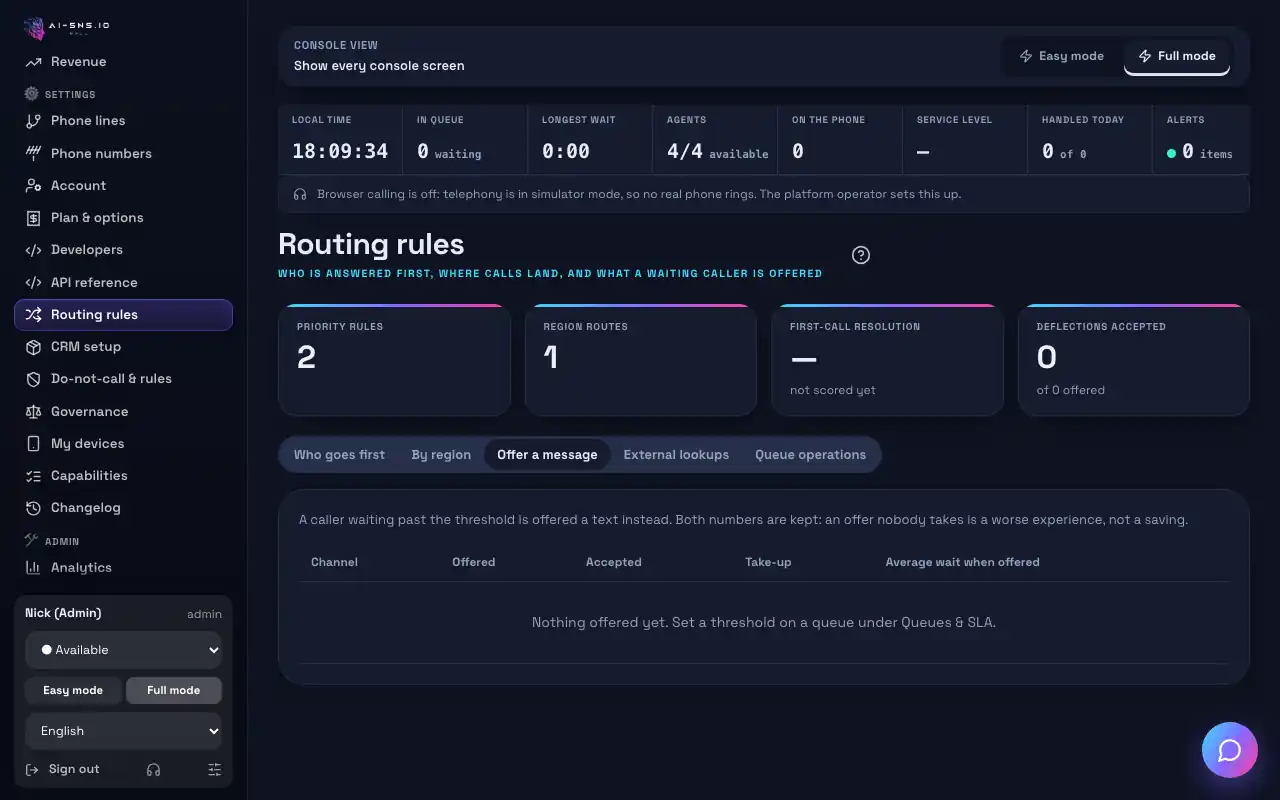Click the Phone lines branch icon
The height and width of the screenshot is (800, 1280).
coord(34,121)
